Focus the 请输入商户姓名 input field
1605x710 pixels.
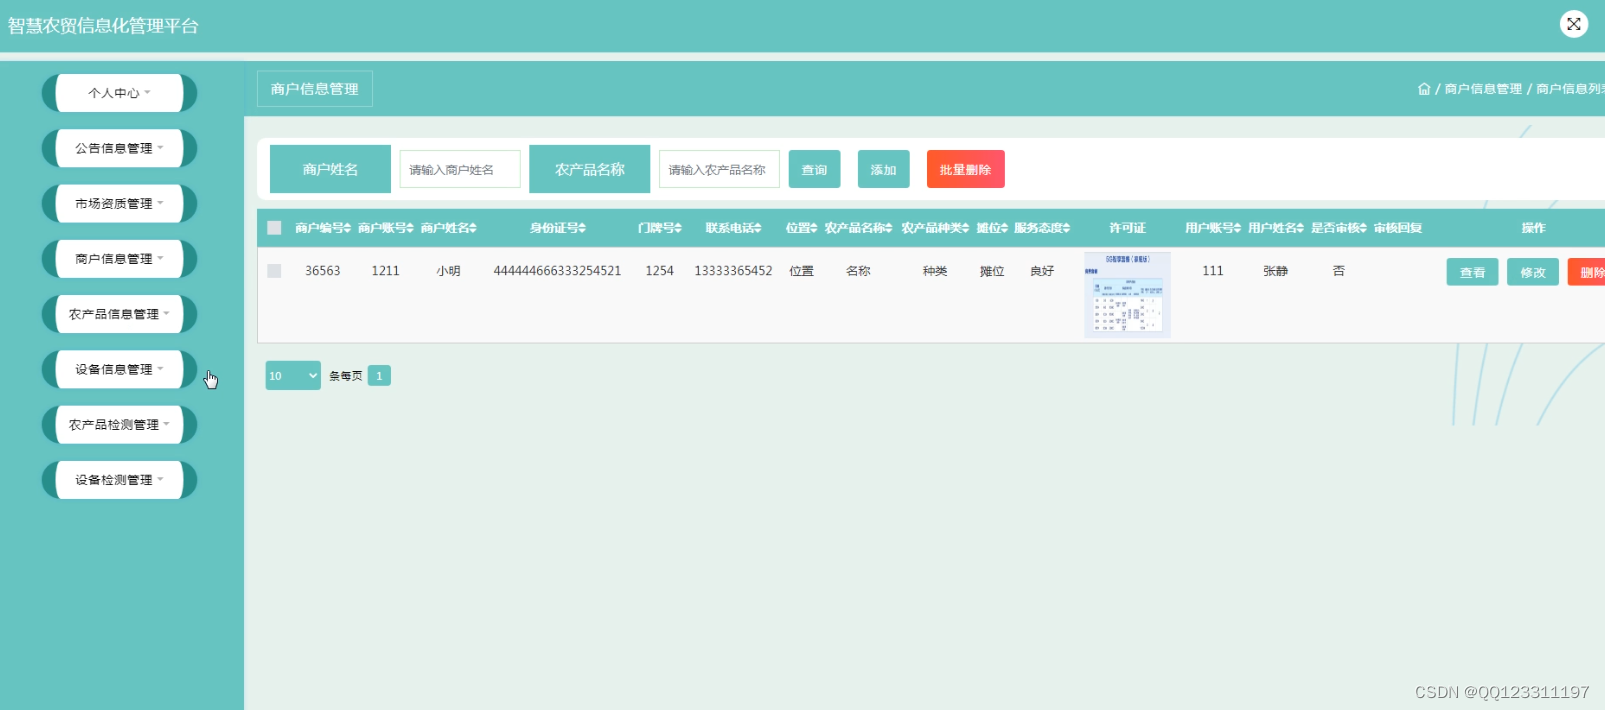click(x=460, y=169)
